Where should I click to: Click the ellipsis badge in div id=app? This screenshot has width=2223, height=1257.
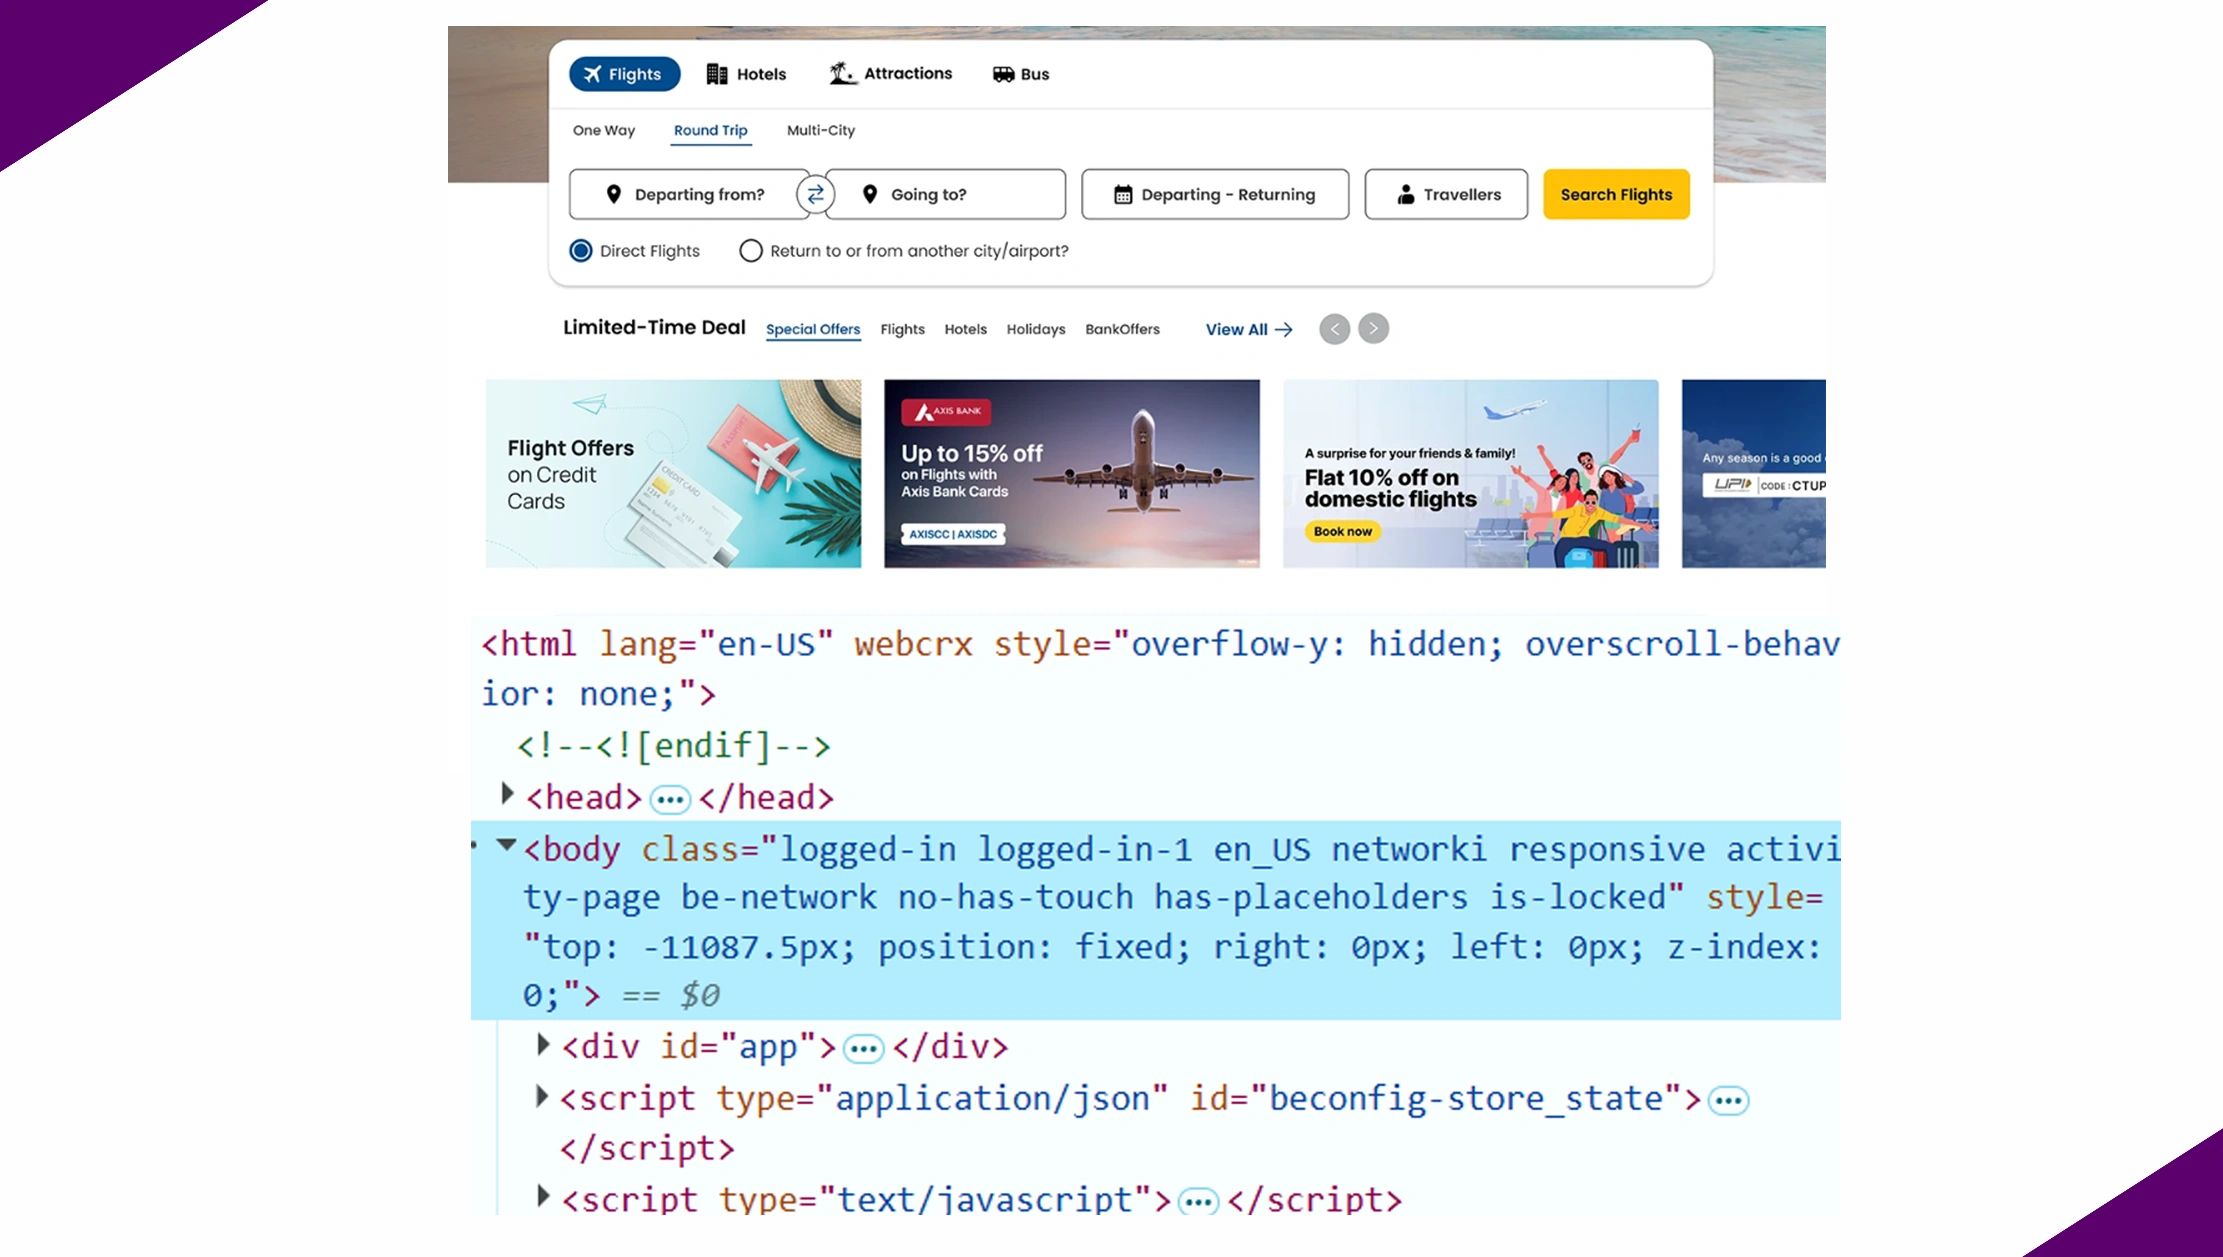point(863,1048)
